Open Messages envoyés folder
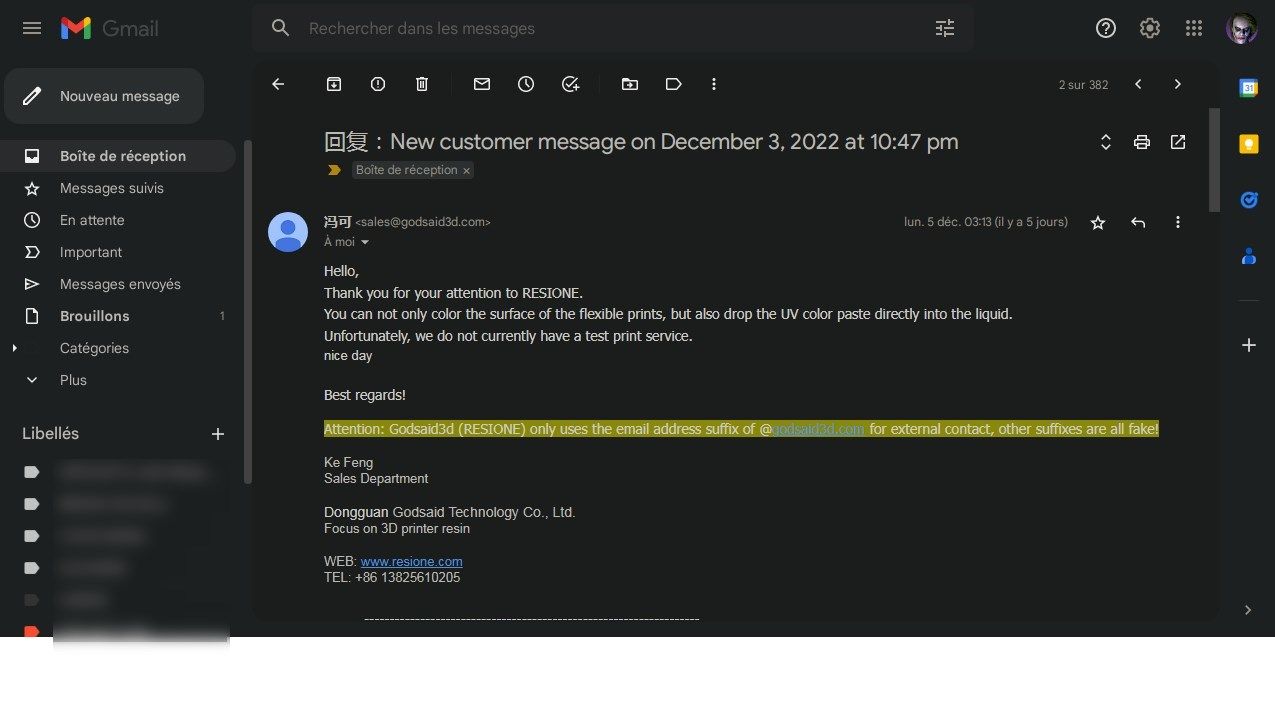This screenshot has height=704, width=1275. tap(118, 284)
